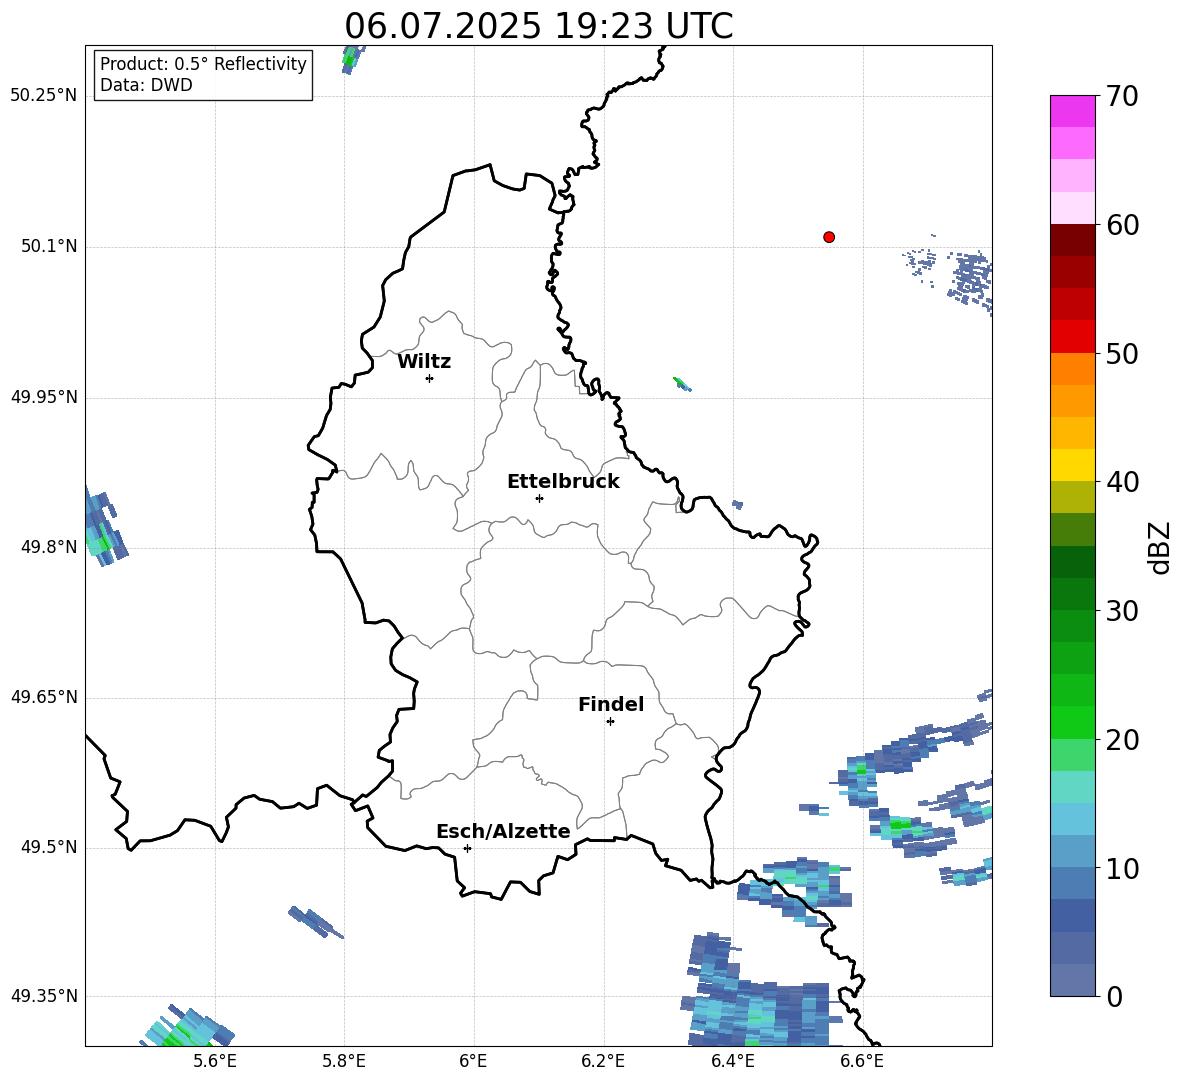Click the colorbar tick label 70
1184x1081 pixels.
click(x=1122, y=97)
